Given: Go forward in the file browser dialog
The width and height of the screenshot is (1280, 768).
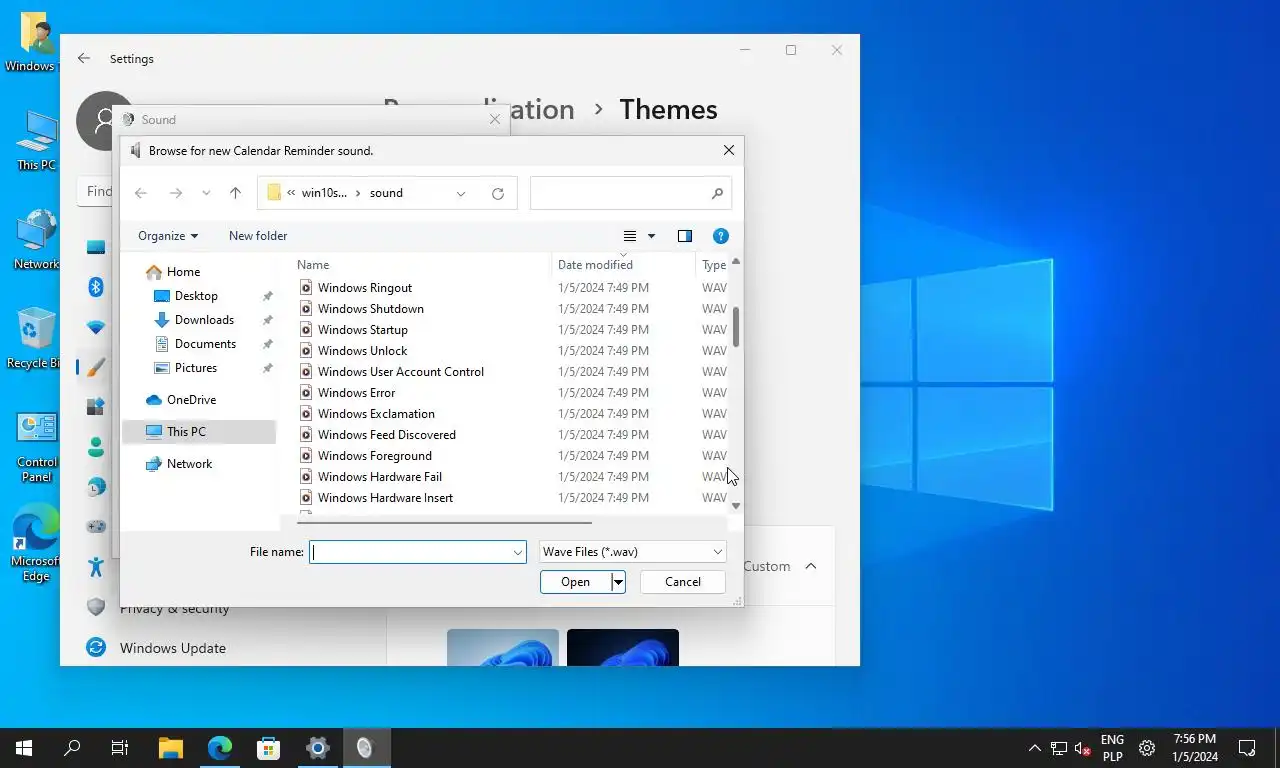Looking at the screenshot, I should (176, 193).
